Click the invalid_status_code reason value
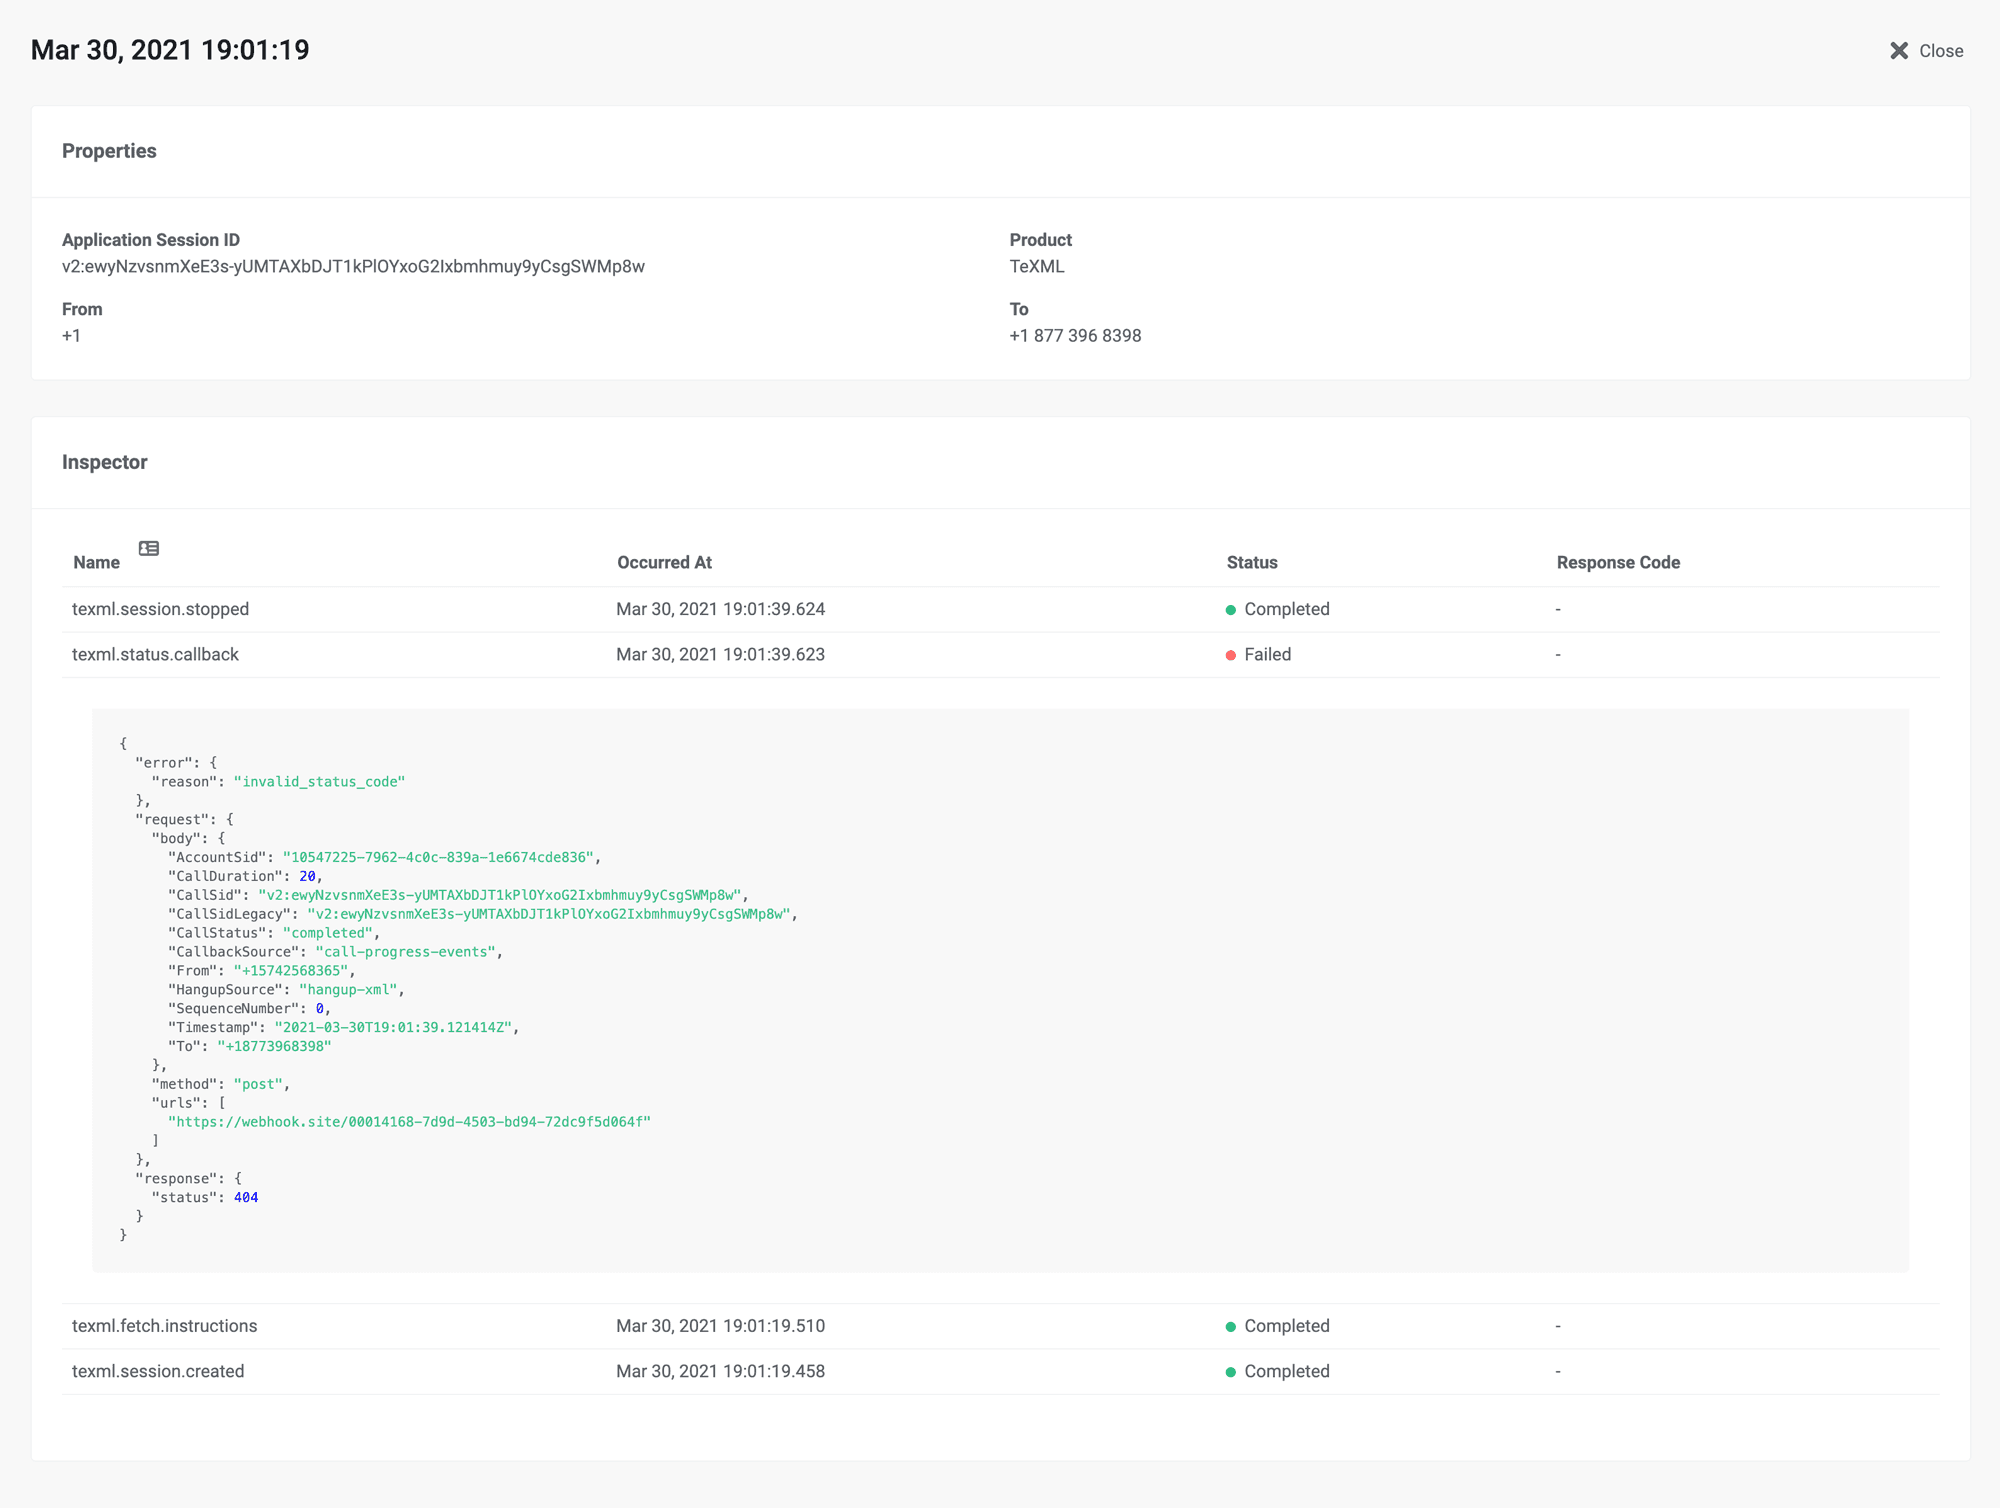Image resolution: width=2000 pixels, height=1508 pixels. pos(319,782)
